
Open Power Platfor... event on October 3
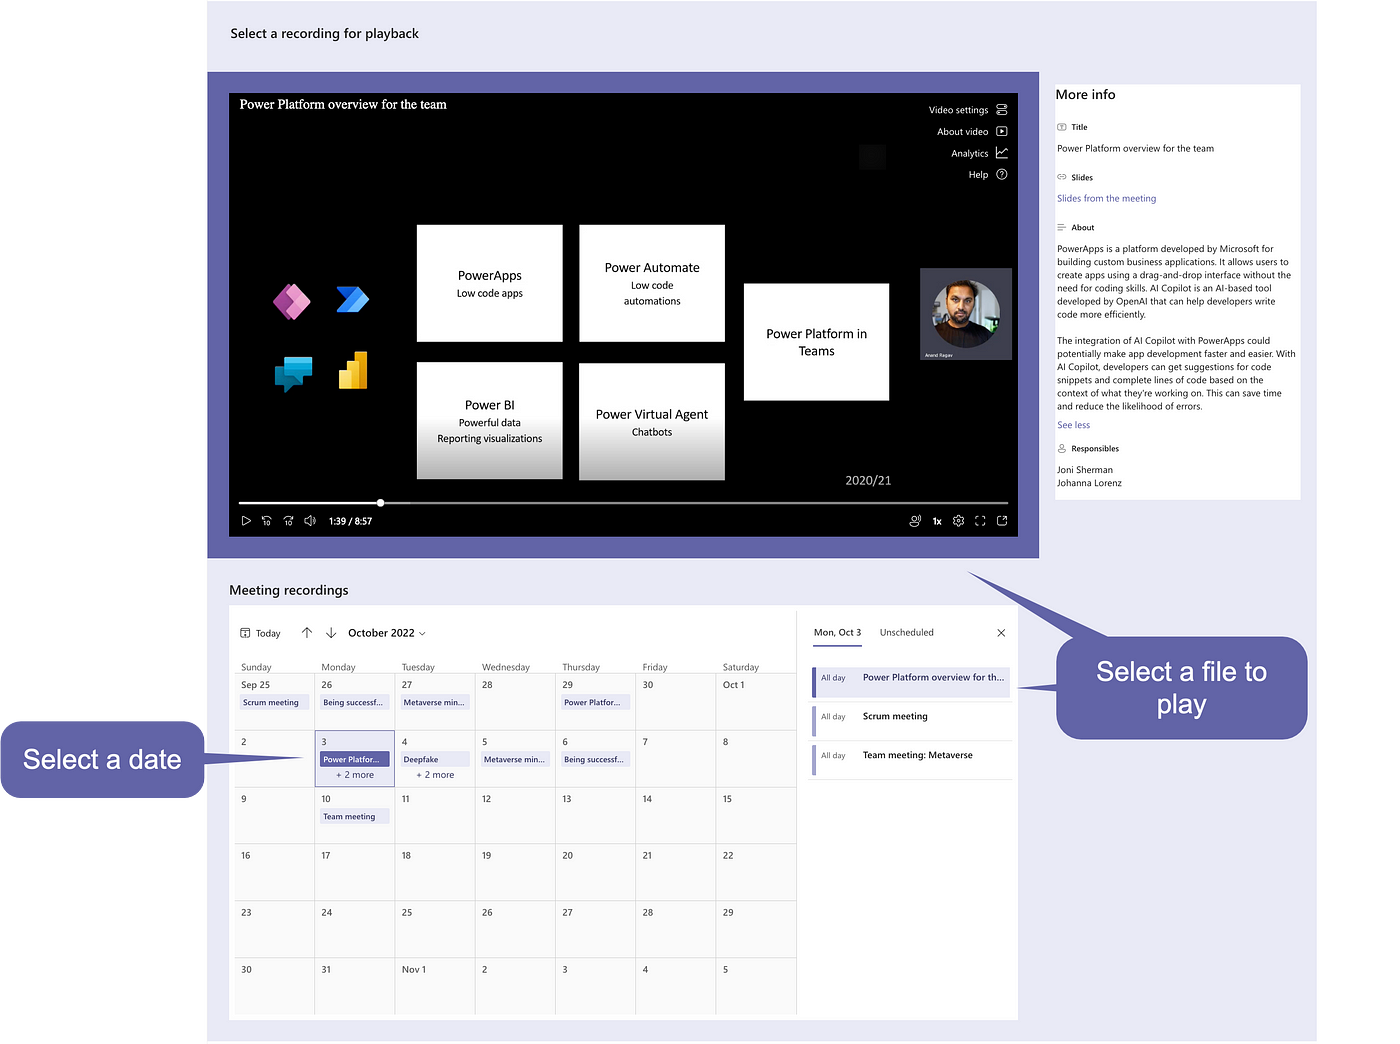coord(354,760)
